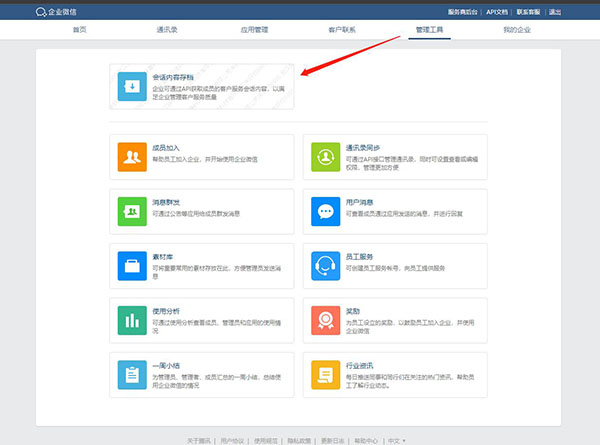This screenshot has height=445, width=600.
Task: Click the blue 素材库 briefcase icon
Action: click(132, 266)
